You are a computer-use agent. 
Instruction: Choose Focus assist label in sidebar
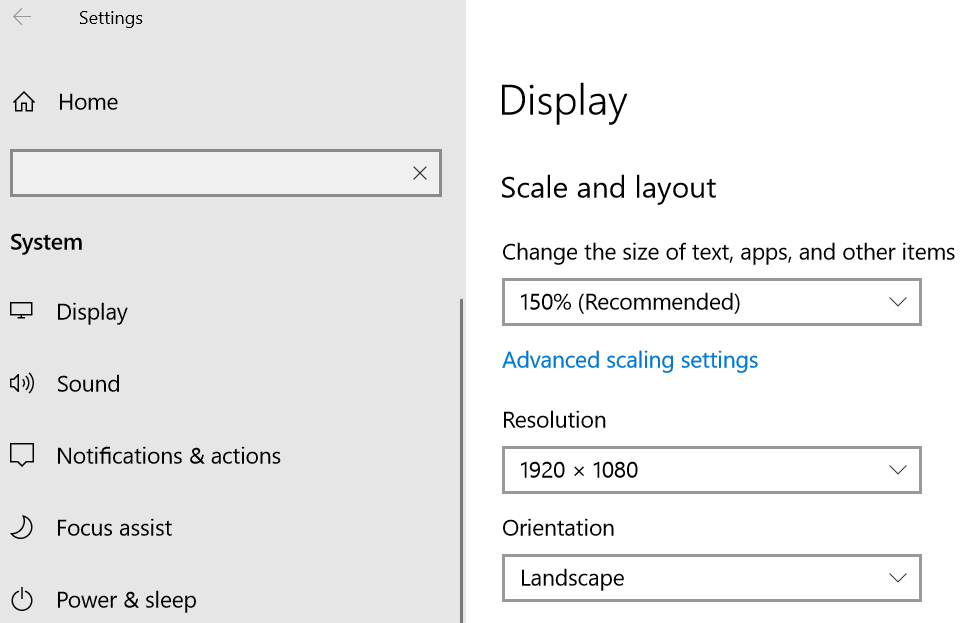(114, 528)
